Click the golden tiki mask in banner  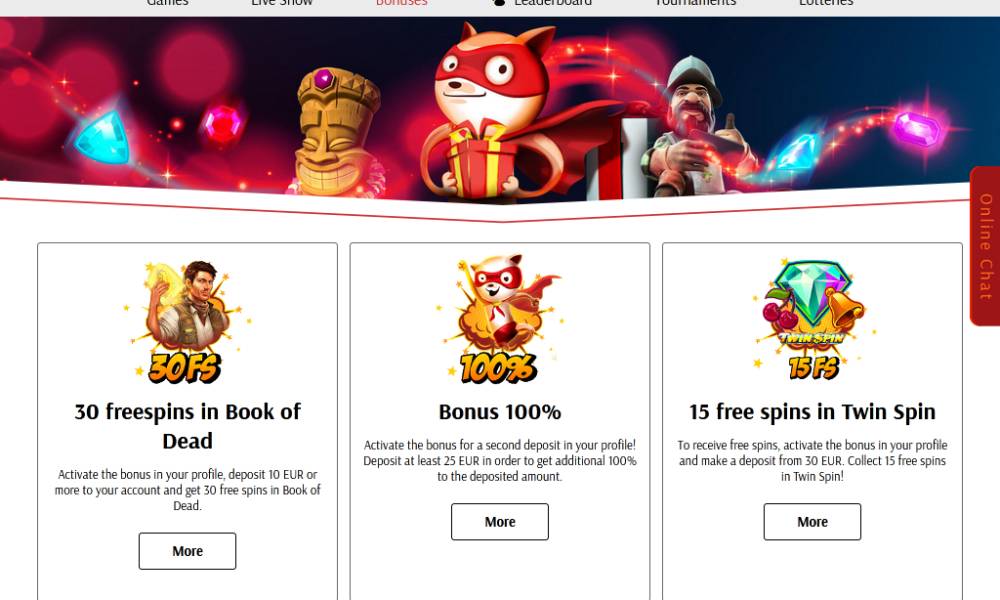pyautogui.click(x=336, y=132)
